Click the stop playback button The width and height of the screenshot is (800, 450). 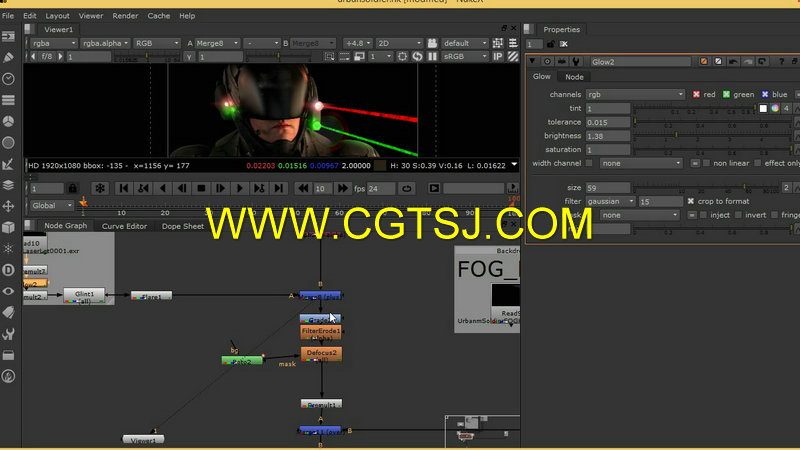[x=201, y=188]
